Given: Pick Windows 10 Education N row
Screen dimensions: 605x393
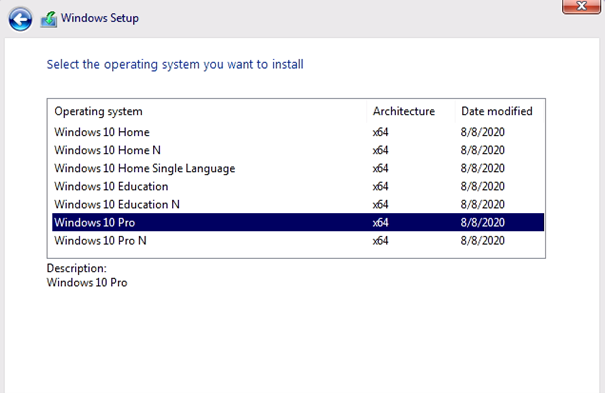Looking at the screenshot, I should [298, 204].
